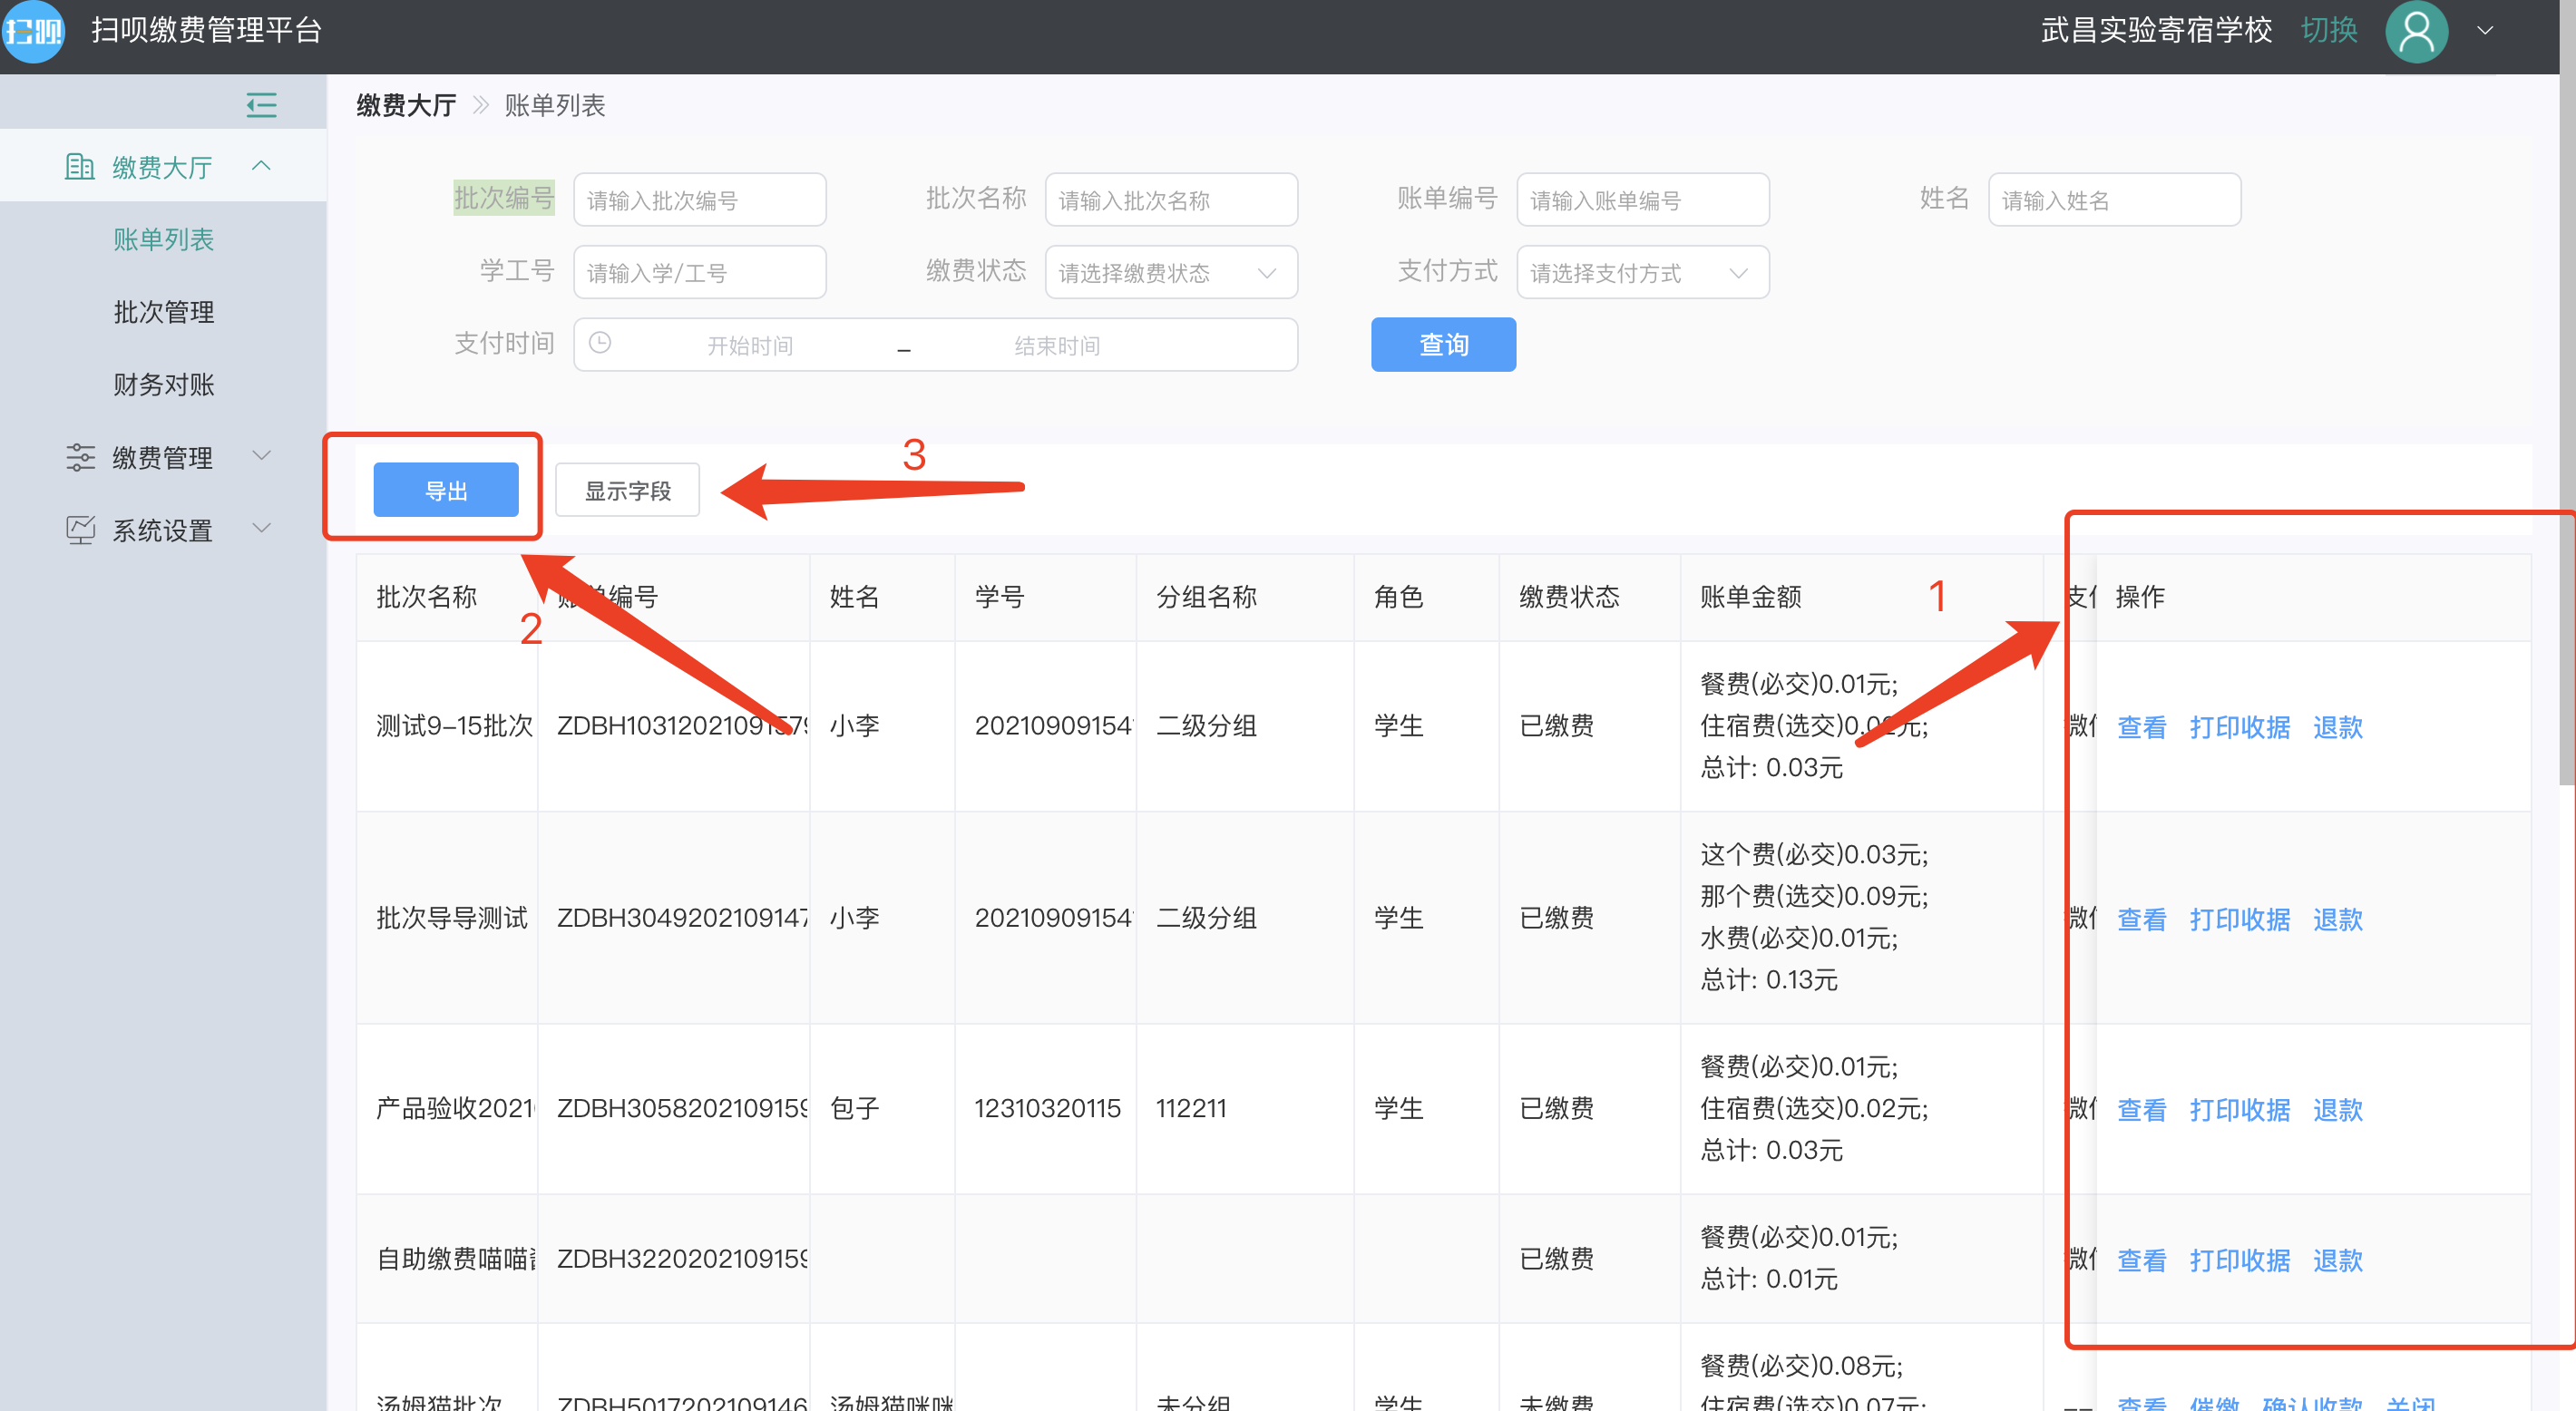Focus the 学工号 input field
The height and width of the screenshot is (1411, 2576).
pos(700,272)
